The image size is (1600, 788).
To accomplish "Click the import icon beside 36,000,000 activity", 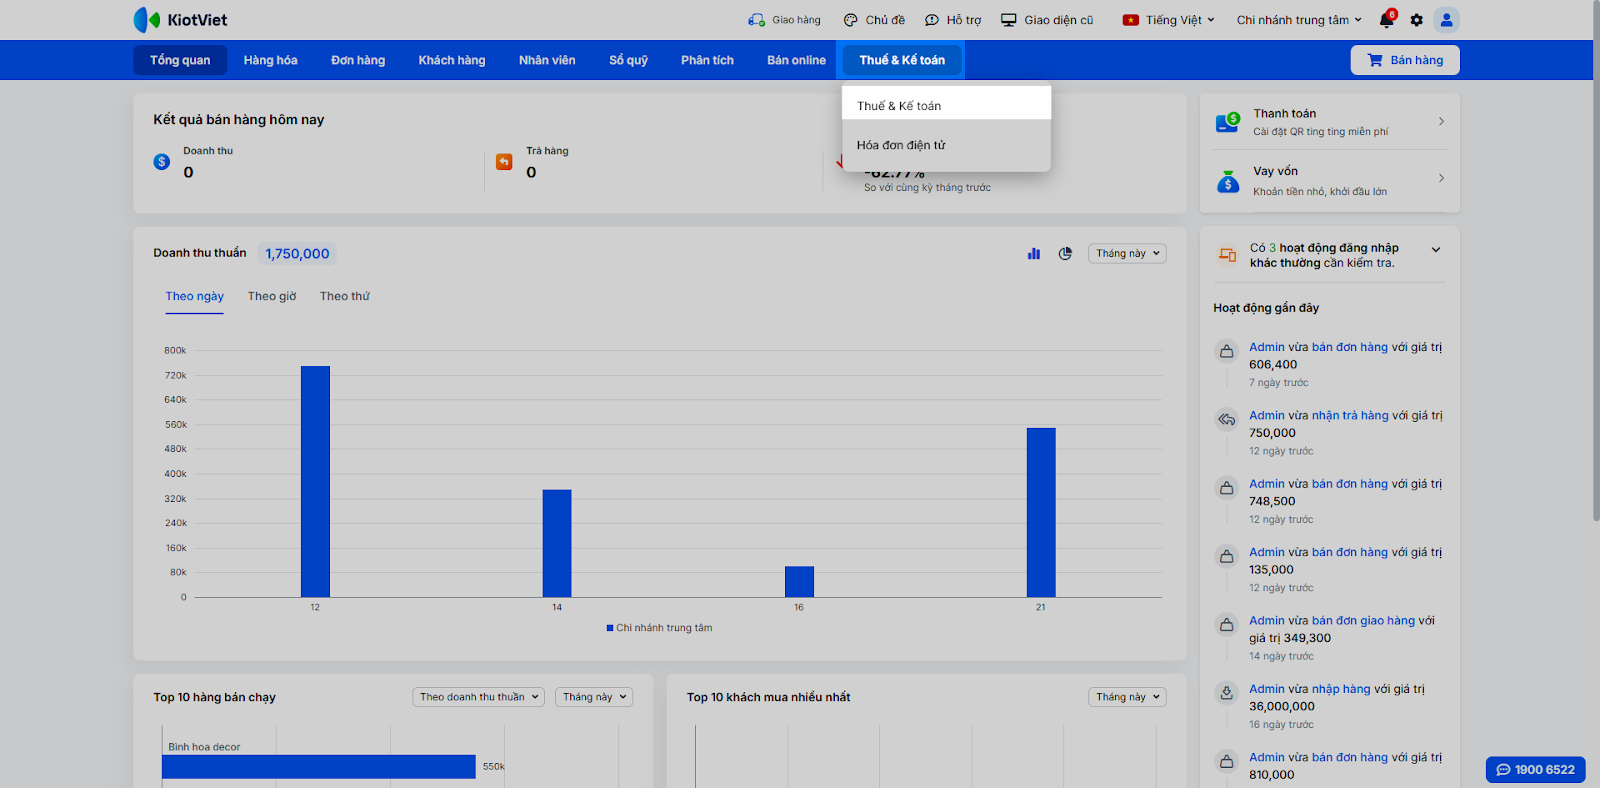I will coord(1226,693).
